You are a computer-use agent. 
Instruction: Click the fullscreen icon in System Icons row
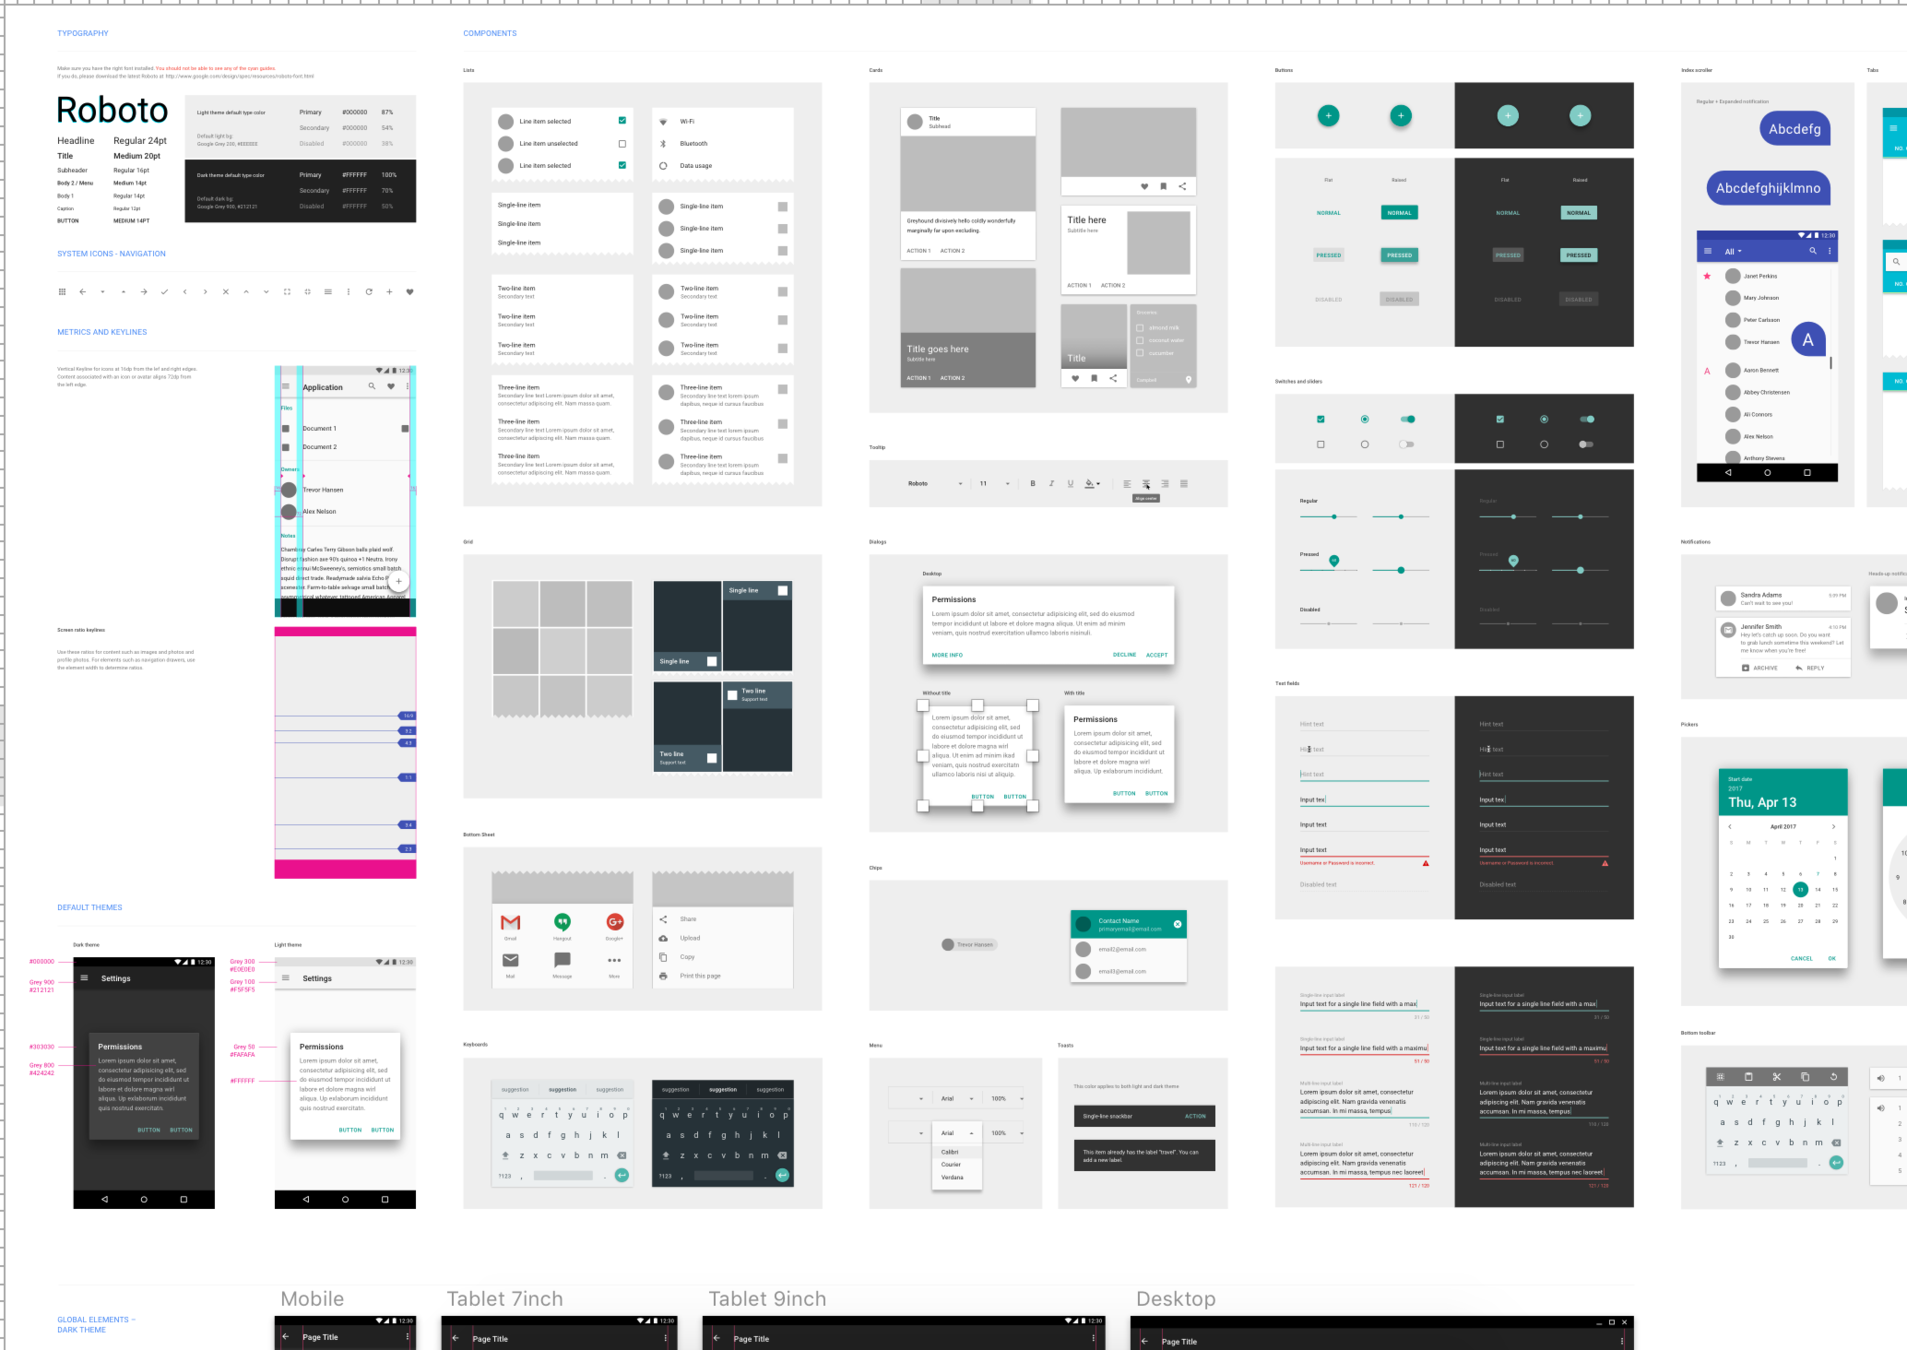coord(287,292)
